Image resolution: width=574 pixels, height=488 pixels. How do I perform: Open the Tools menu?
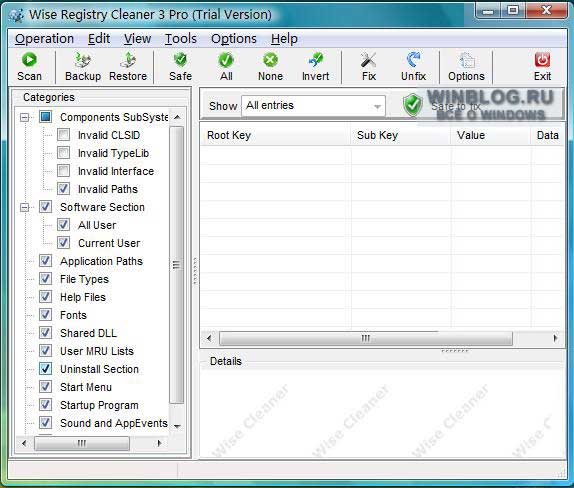click(180, 38)
